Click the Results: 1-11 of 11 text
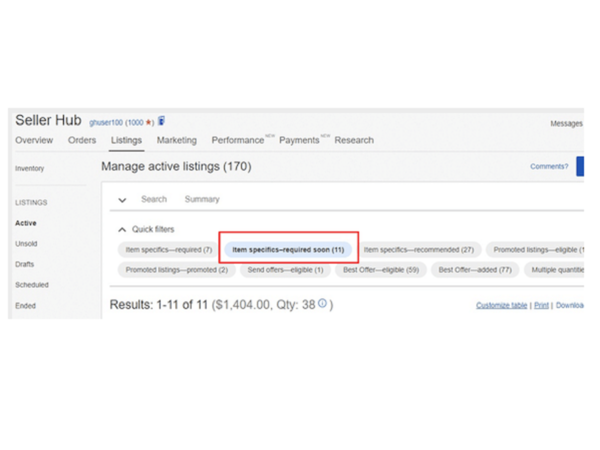 [x=158, y=305]
